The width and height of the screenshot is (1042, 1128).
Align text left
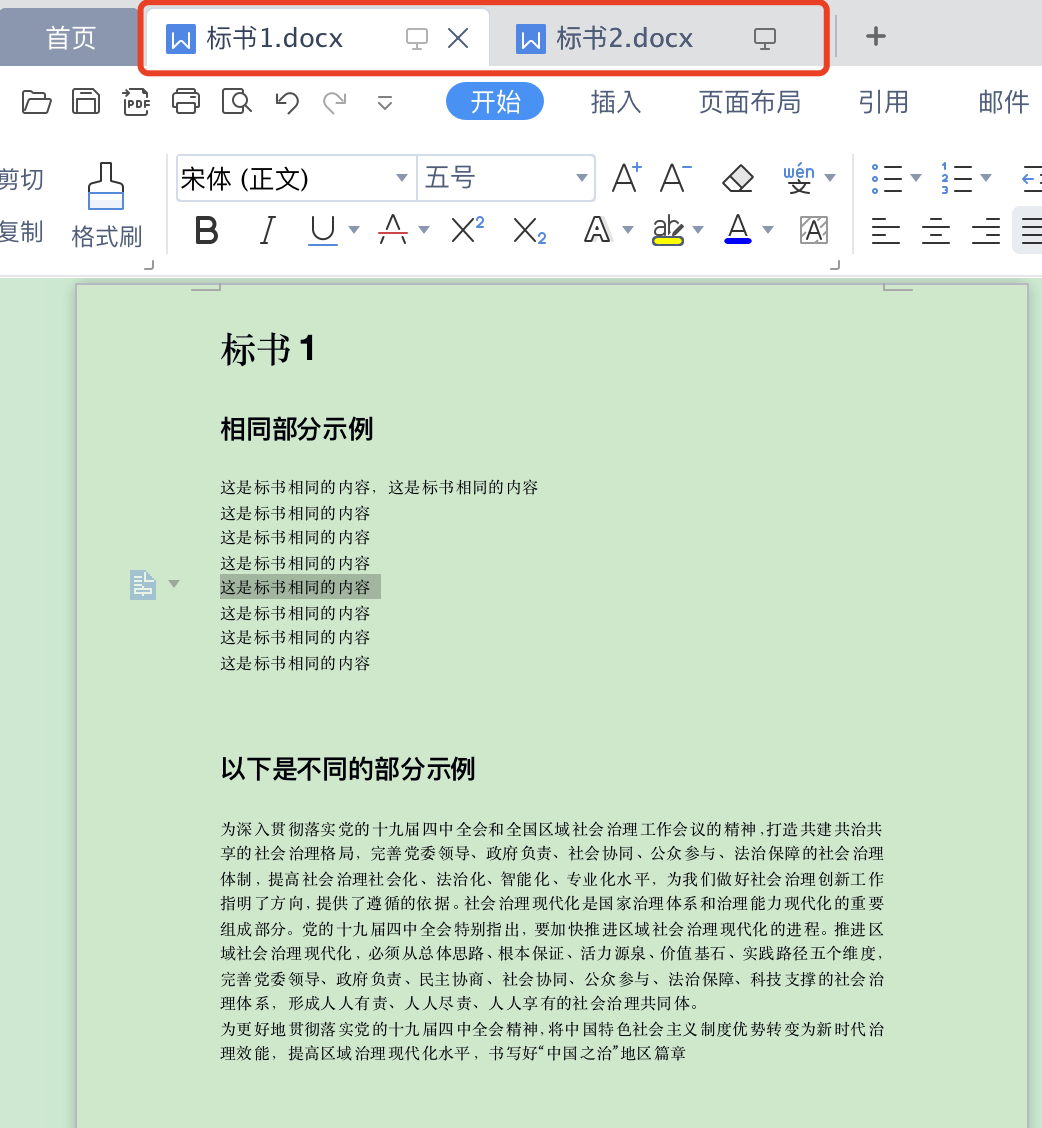click(x=886, y=231)
